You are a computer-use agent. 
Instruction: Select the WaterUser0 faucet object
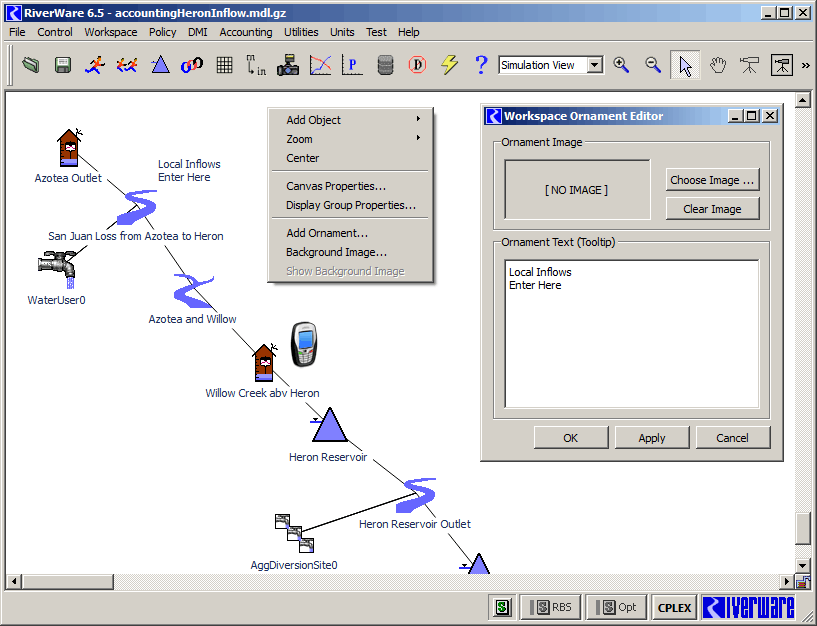57,269
